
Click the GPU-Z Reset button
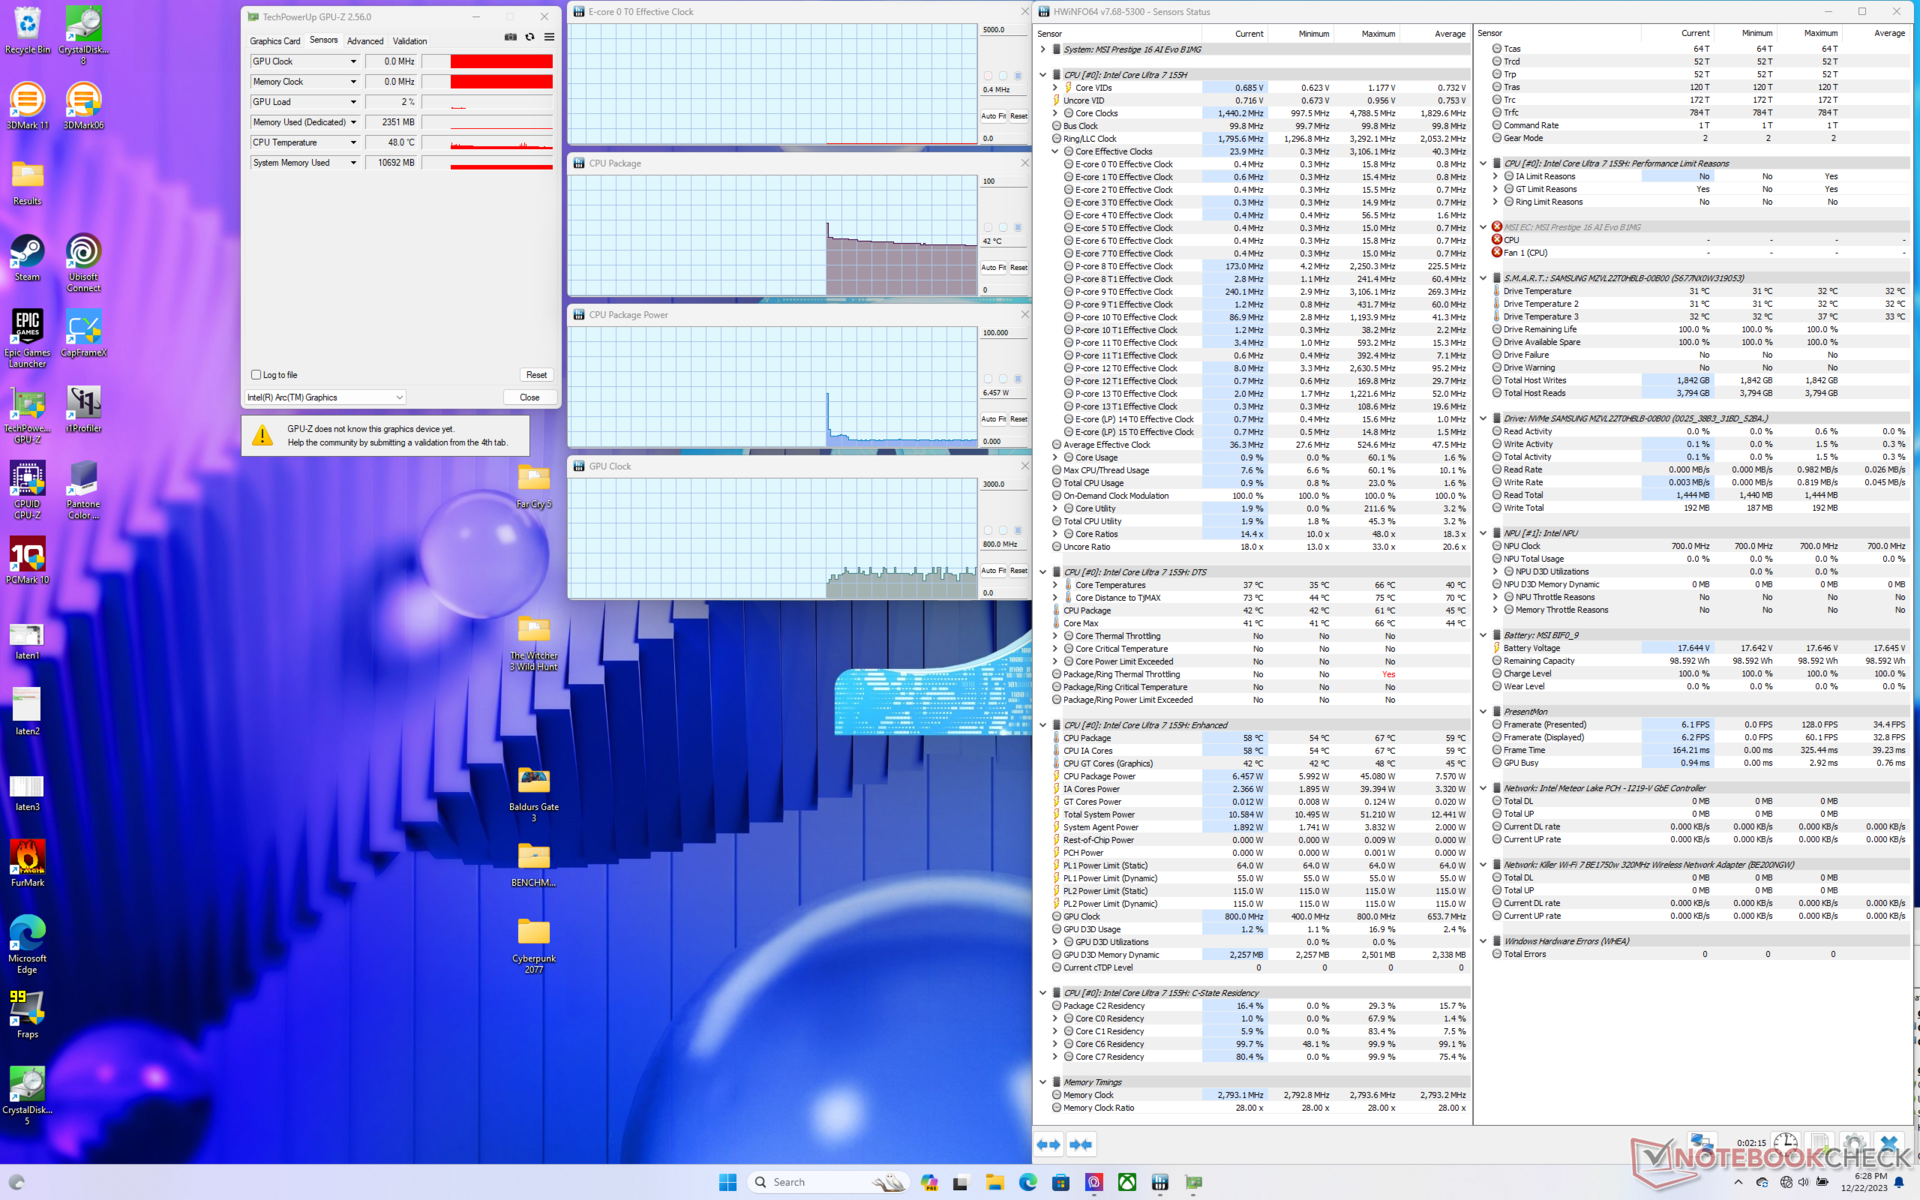click(536, 375)
